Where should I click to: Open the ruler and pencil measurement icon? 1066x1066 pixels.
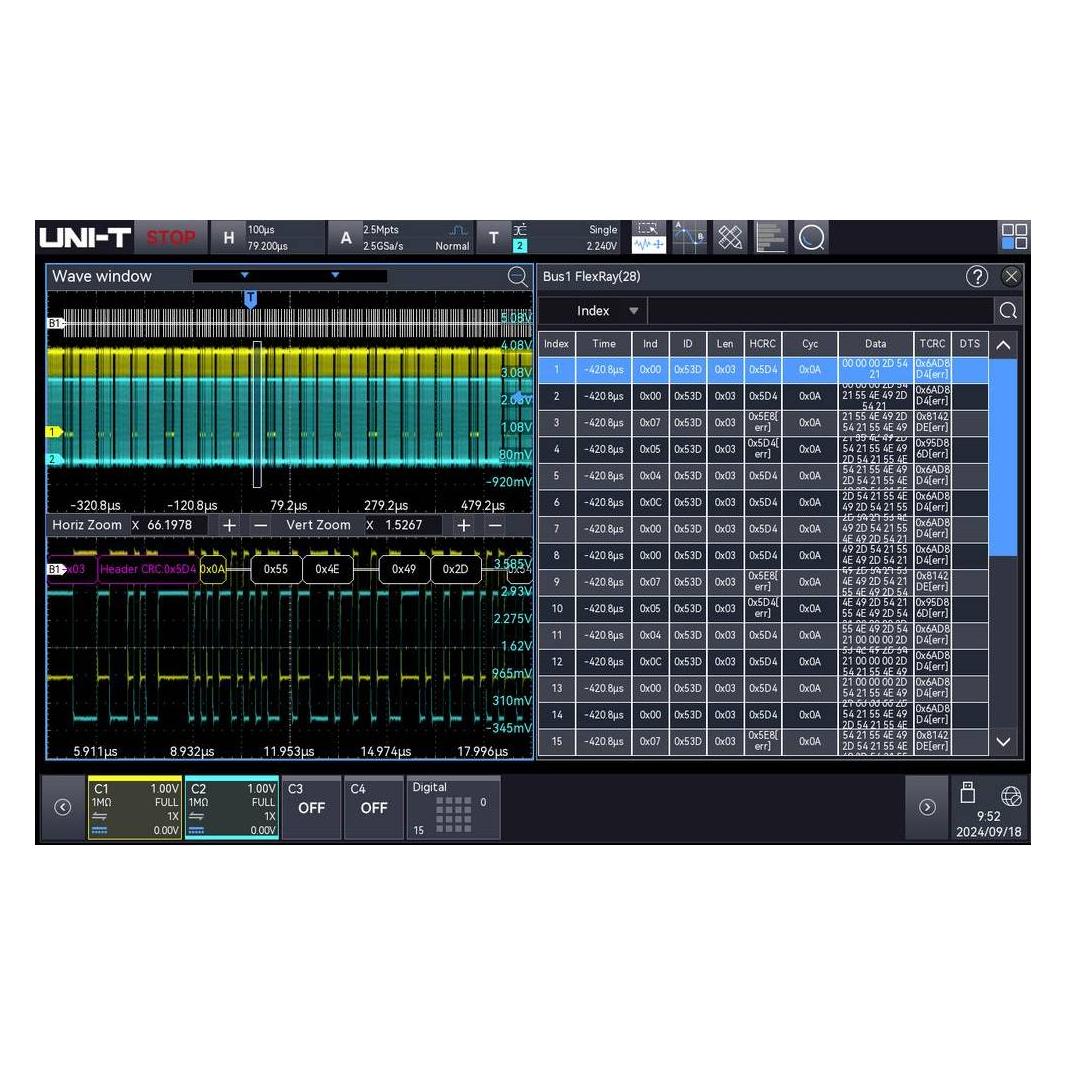point(730,237)
